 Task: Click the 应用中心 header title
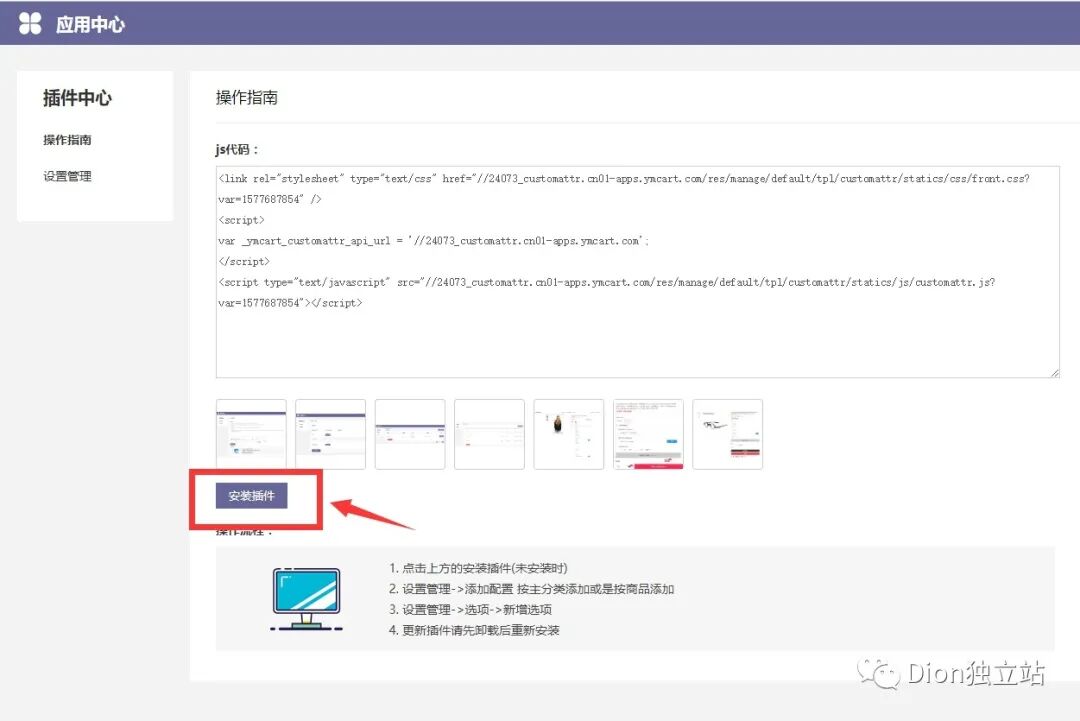(x=90, y=24)
